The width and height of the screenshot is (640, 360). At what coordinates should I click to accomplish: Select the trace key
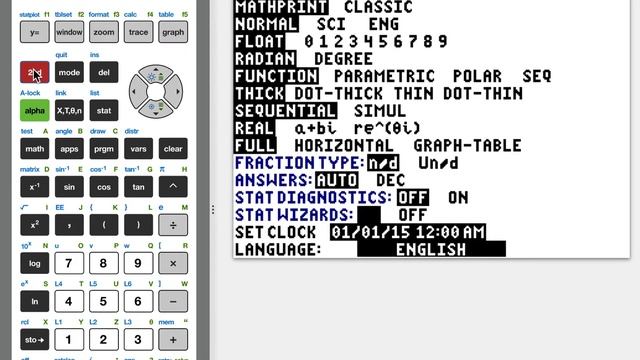tap(138, 32)
